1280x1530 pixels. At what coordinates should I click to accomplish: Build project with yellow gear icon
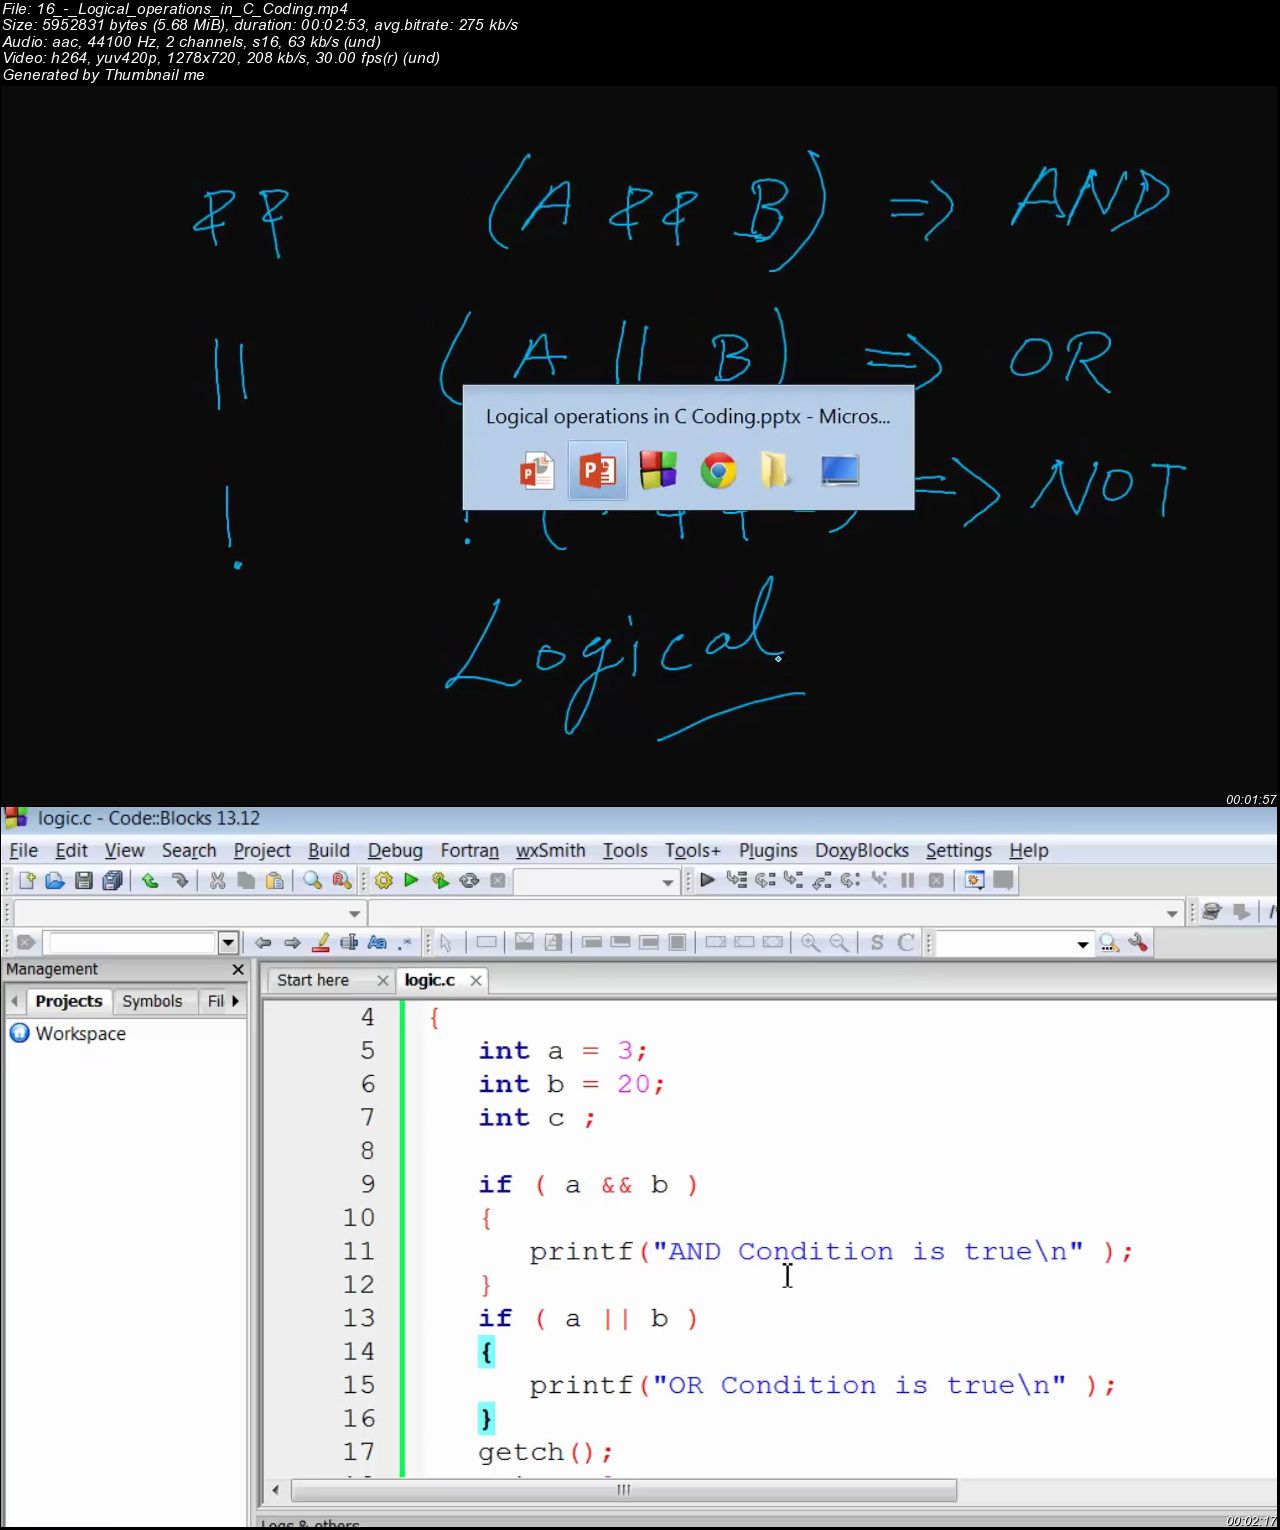pyautogui.click(x=383, y=881)
